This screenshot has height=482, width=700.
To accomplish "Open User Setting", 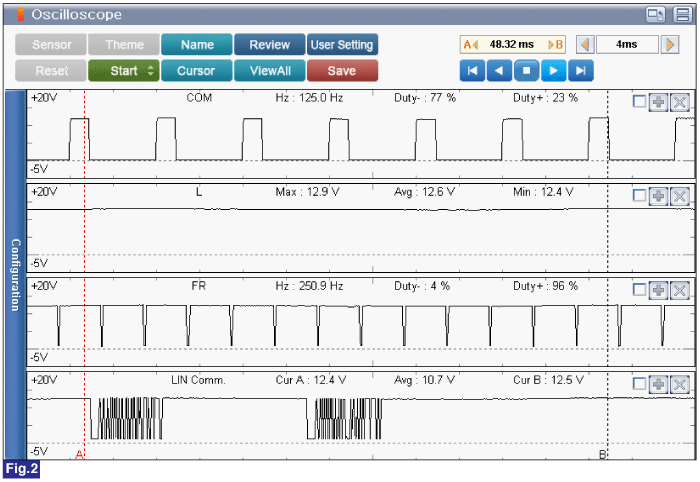I will pyautogui.click(x=342, y=45).
